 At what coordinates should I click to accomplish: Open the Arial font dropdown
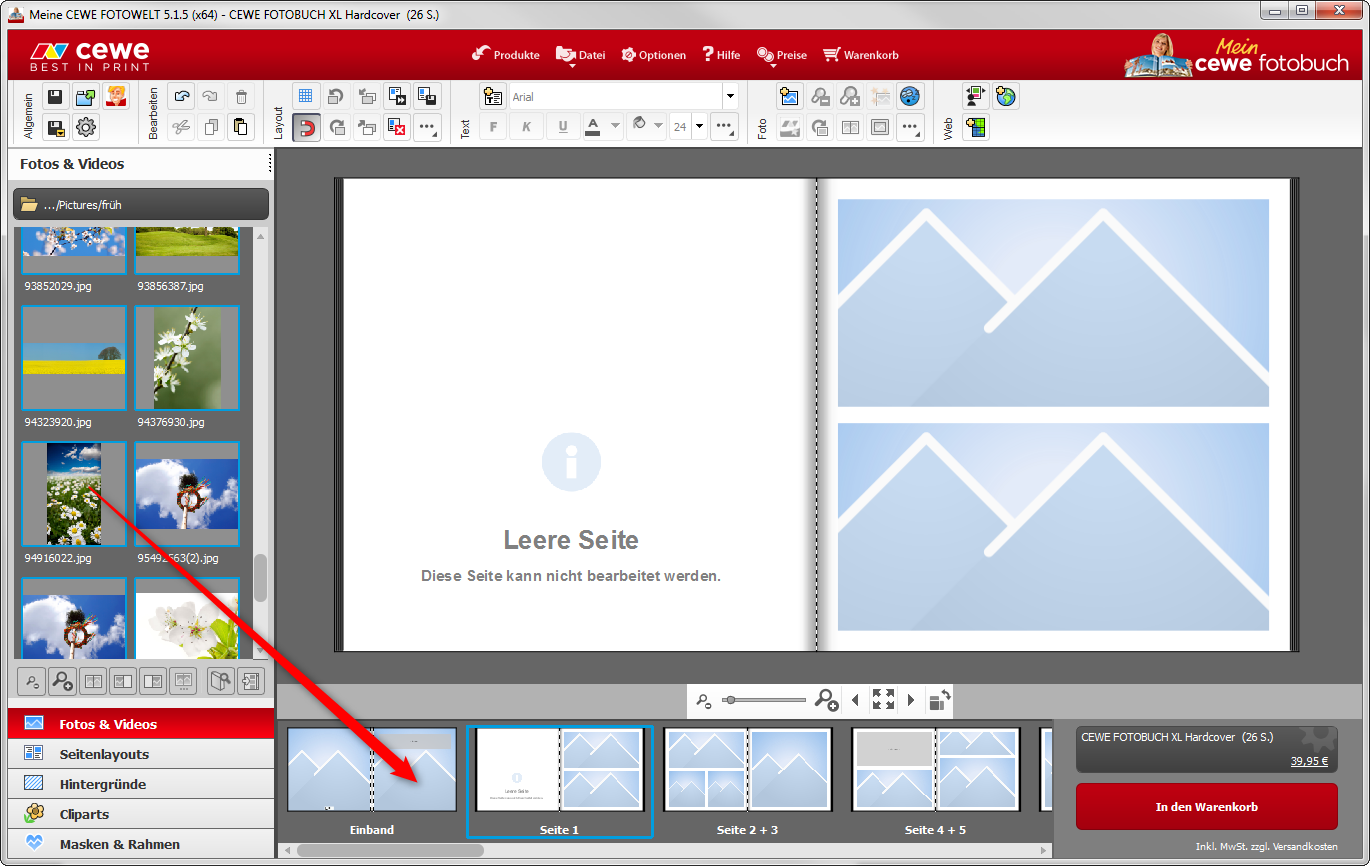tap(730, 97)
